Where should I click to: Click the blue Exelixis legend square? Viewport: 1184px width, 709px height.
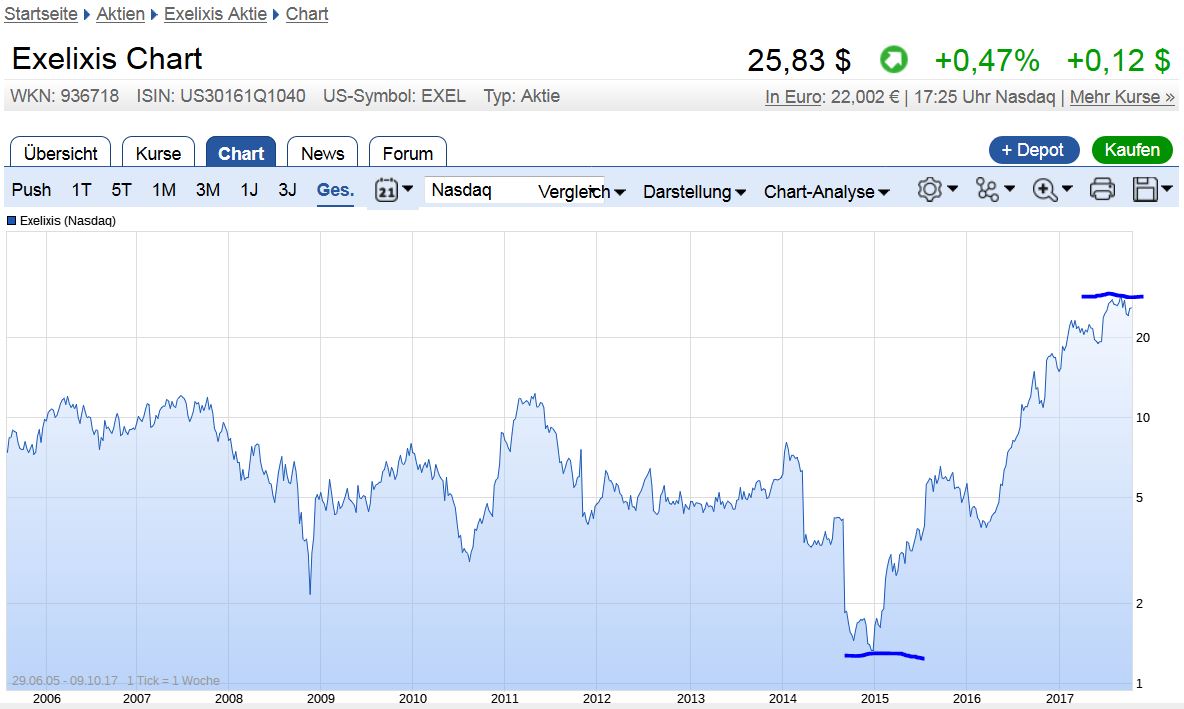coord(12,220)
